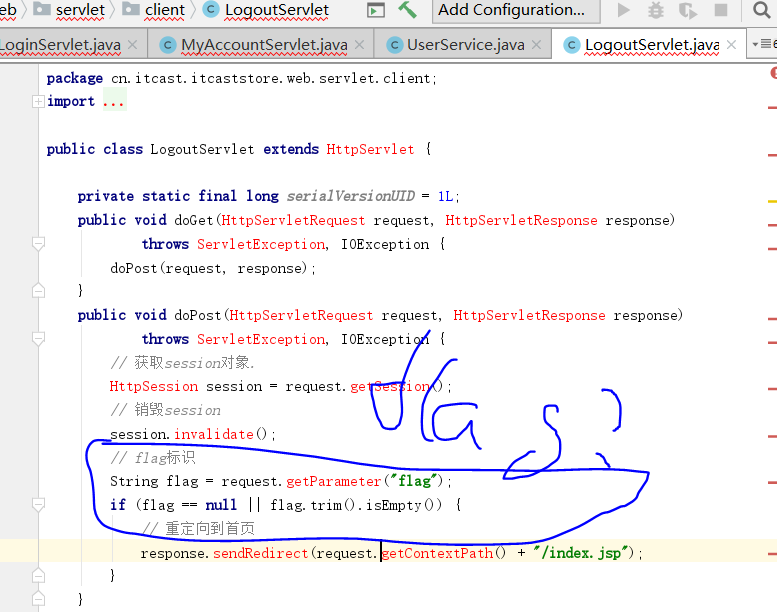The height and width of the screenshot is (612, 777).
Task: Switch to LoginServlet.java tab
Action: coord(60,45)
